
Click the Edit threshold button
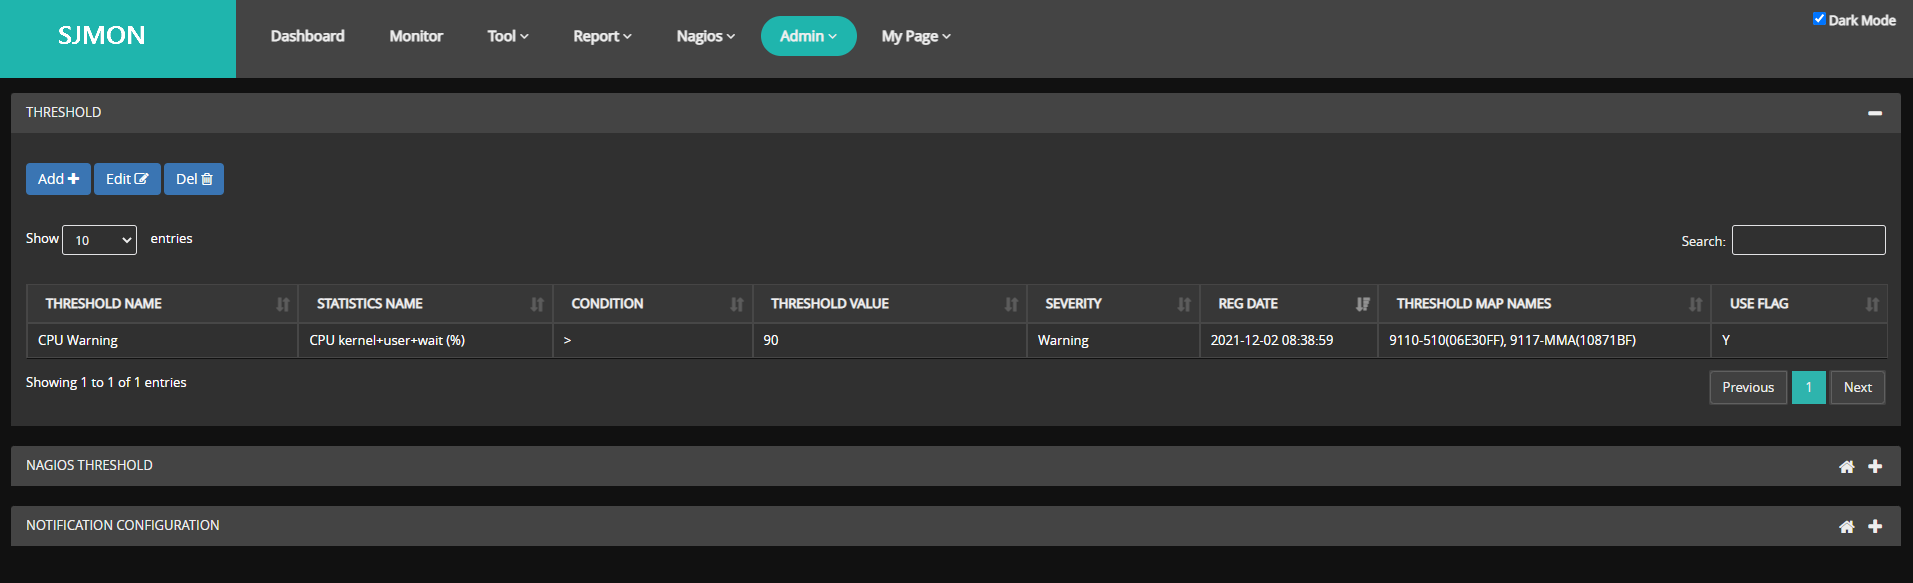pos(127,179)
